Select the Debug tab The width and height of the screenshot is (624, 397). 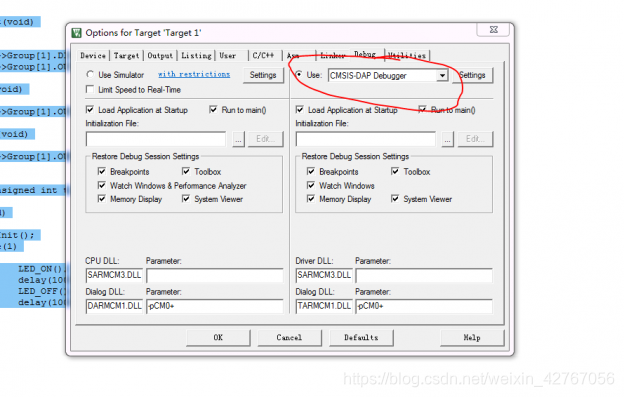click(x=365, y=54)
